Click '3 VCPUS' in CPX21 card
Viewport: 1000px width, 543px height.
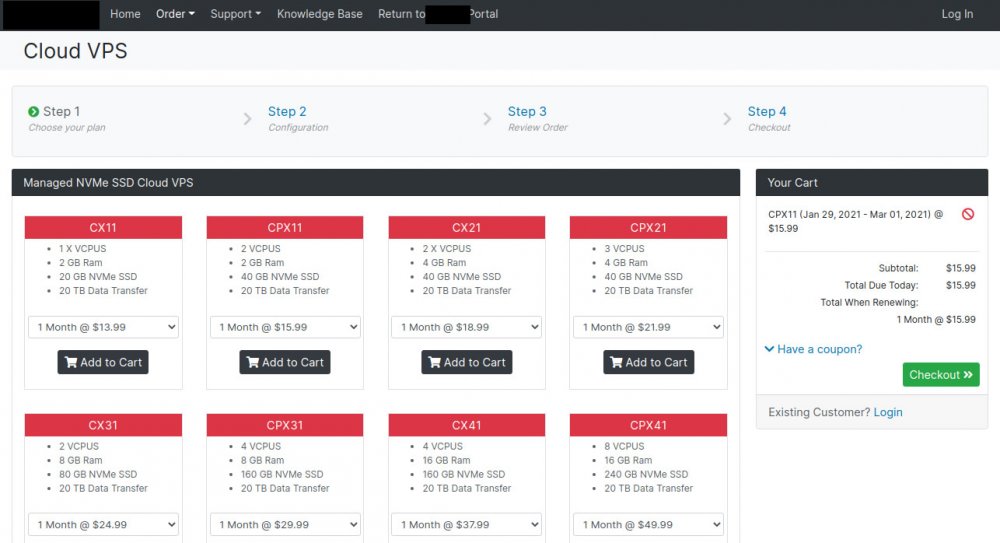[x=624, y=248]
